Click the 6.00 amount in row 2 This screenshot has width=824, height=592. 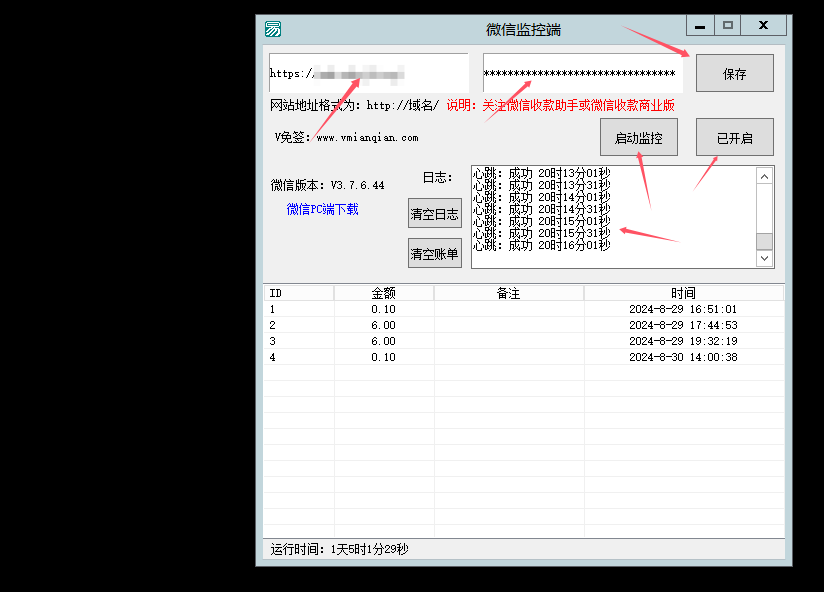click(383, 325)
